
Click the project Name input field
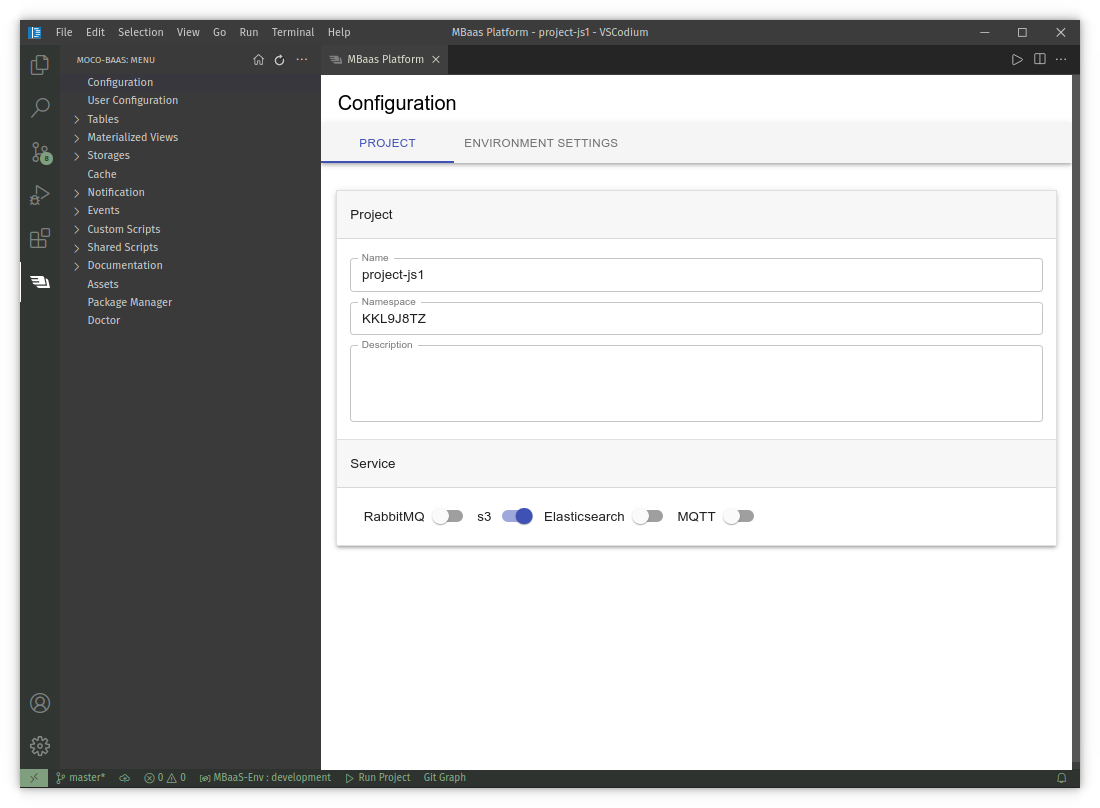click(x=696, y=275)
